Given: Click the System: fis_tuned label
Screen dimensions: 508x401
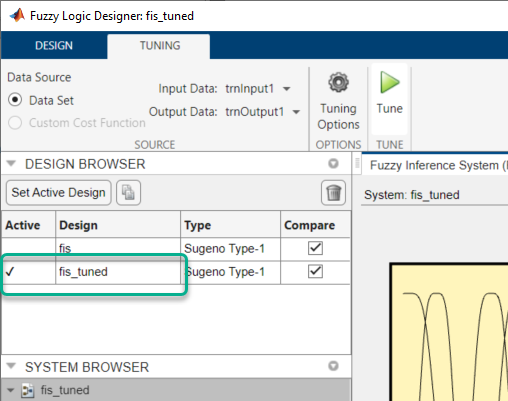Looking at the screenshot, I should pyautogui.click(x=412, y=195).
